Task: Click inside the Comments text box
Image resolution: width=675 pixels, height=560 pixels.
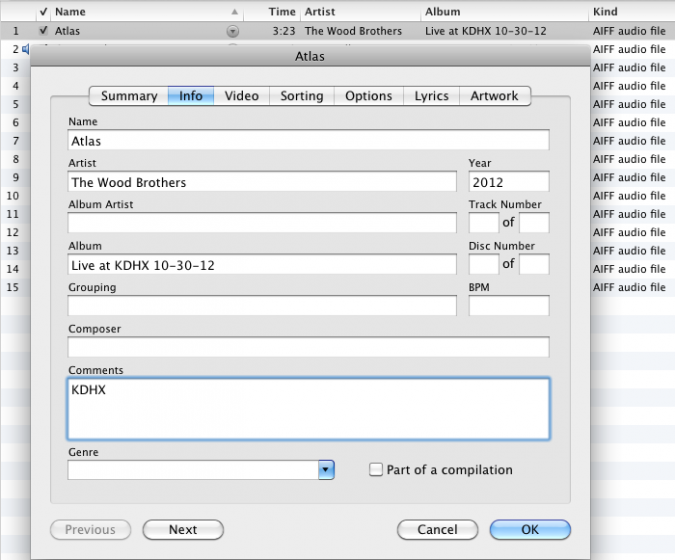Action: (x=308, y=409)
